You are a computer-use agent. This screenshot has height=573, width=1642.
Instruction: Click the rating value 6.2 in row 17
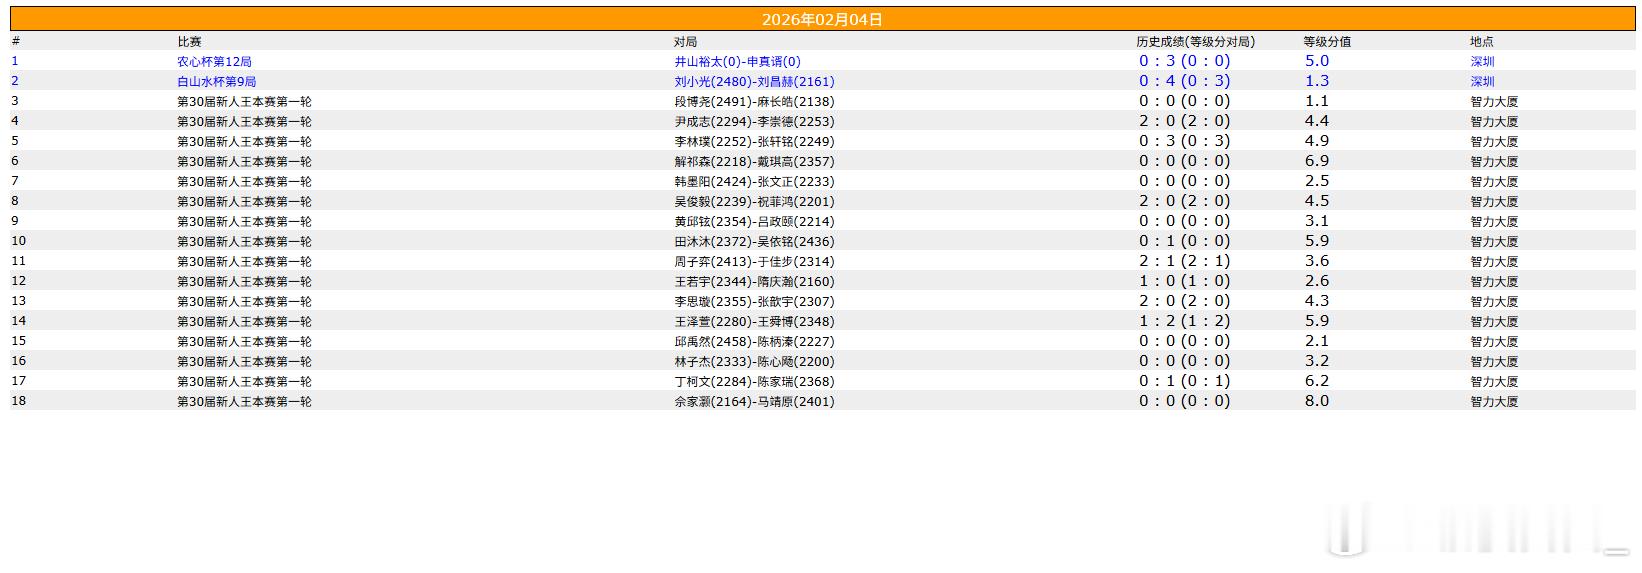[x=1317, y=381]
